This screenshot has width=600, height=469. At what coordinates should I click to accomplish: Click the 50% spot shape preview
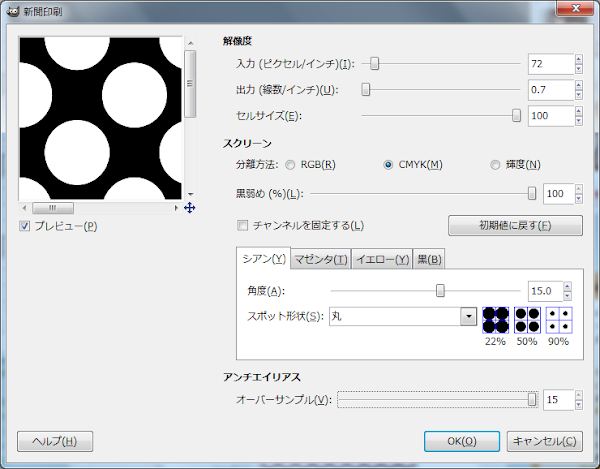tap(527, 320)
